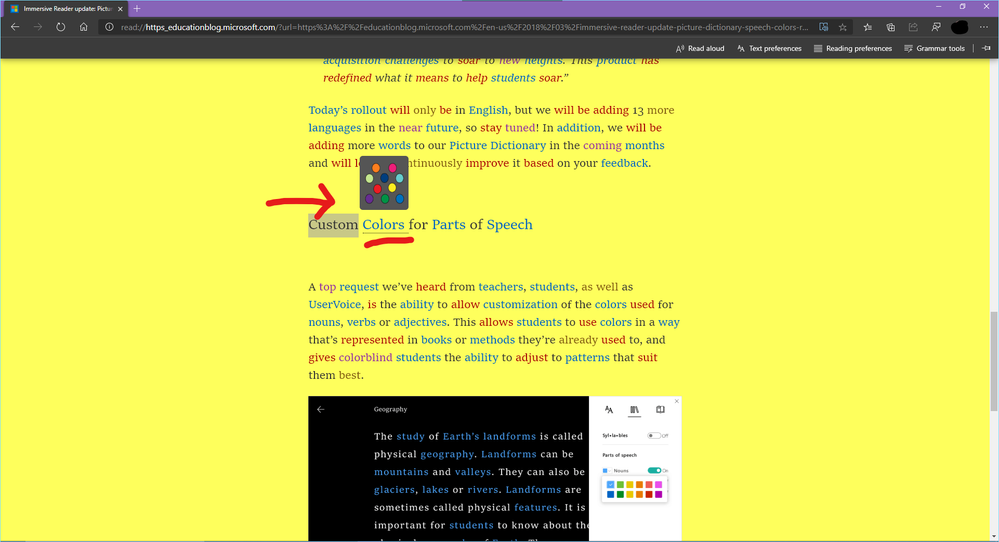Click the Geography reader screenshot image
999x542 pixels.
point(494,469)
